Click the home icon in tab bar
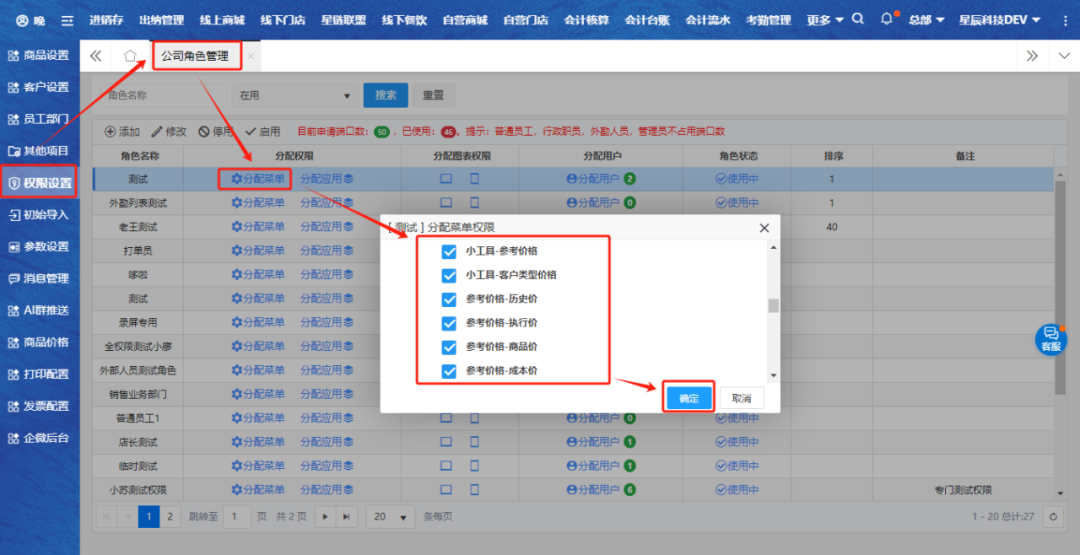Image resolution: width=1080 pixels, height=555 pixels. 130,56
